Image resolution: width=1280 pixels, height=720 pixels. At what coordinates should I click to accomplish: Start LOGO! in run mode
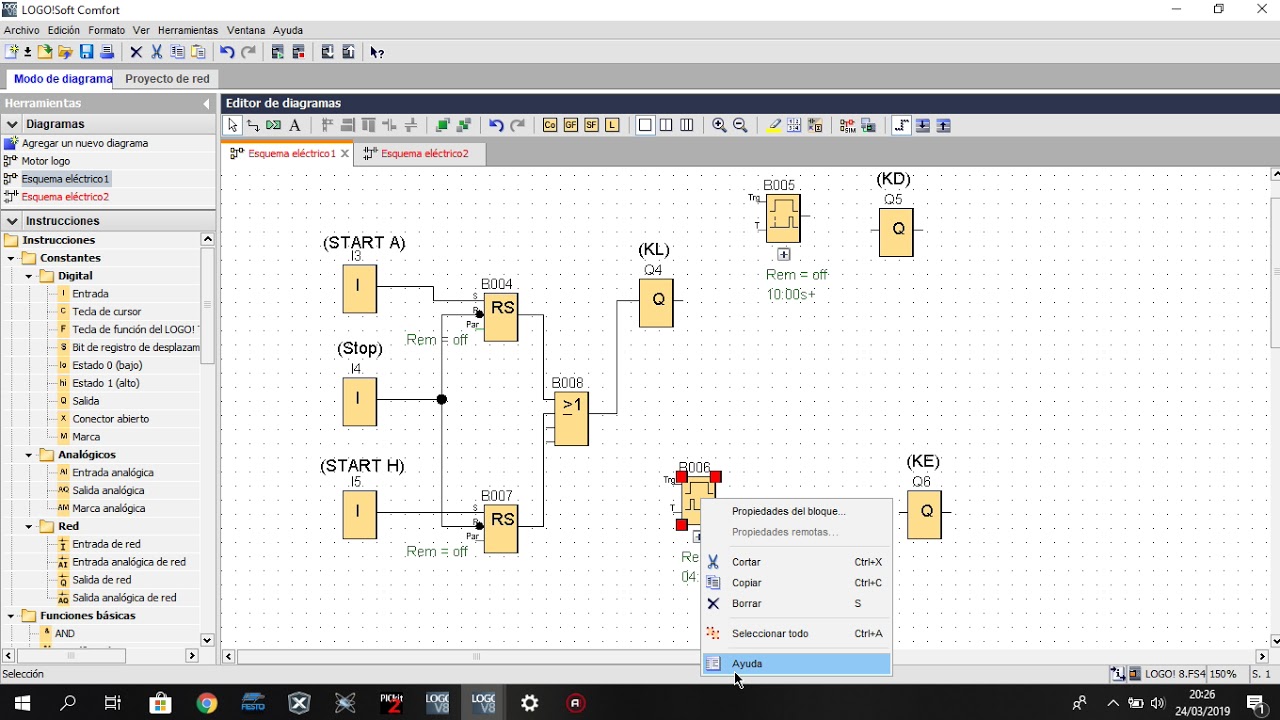277,52
